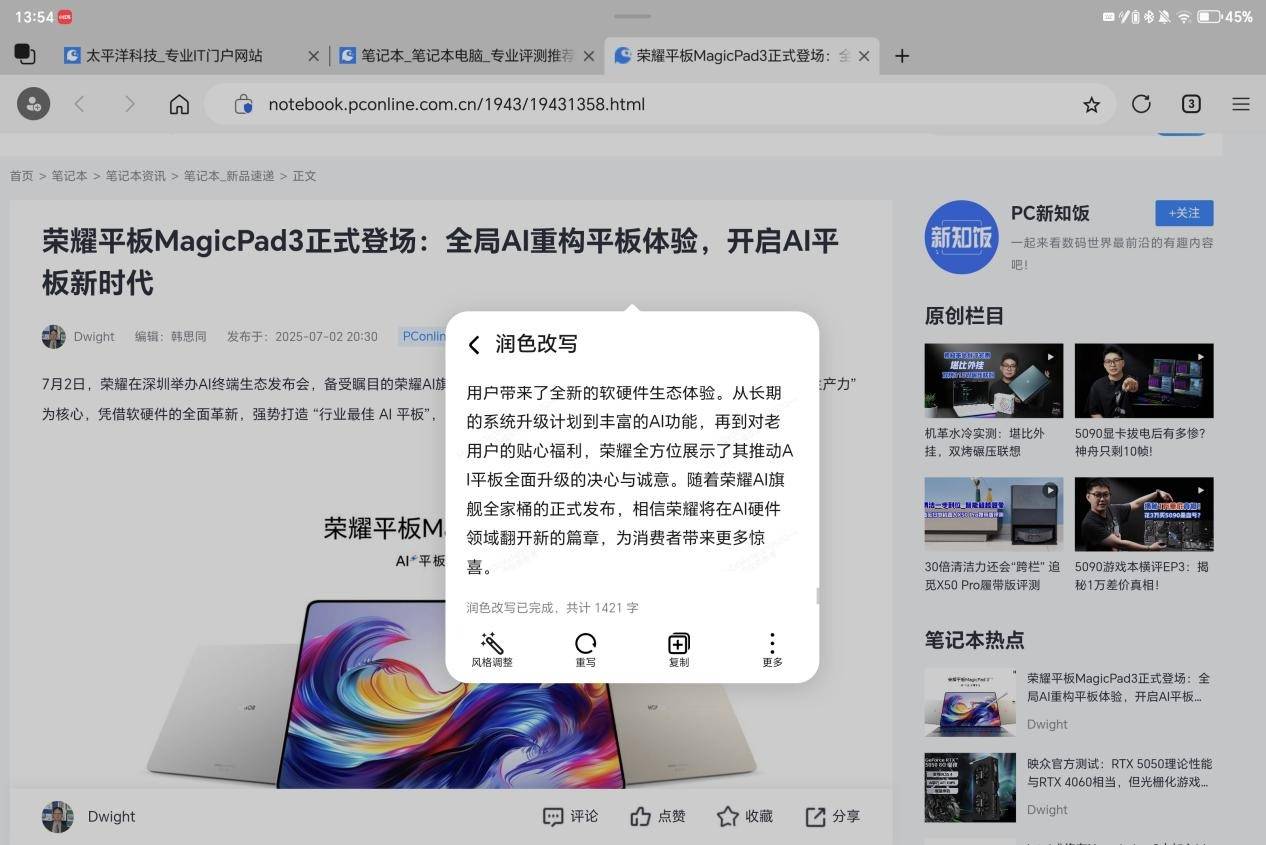Click the style adjustment magic wand icon
This screenshot has width=1266, height=845.
491,644
